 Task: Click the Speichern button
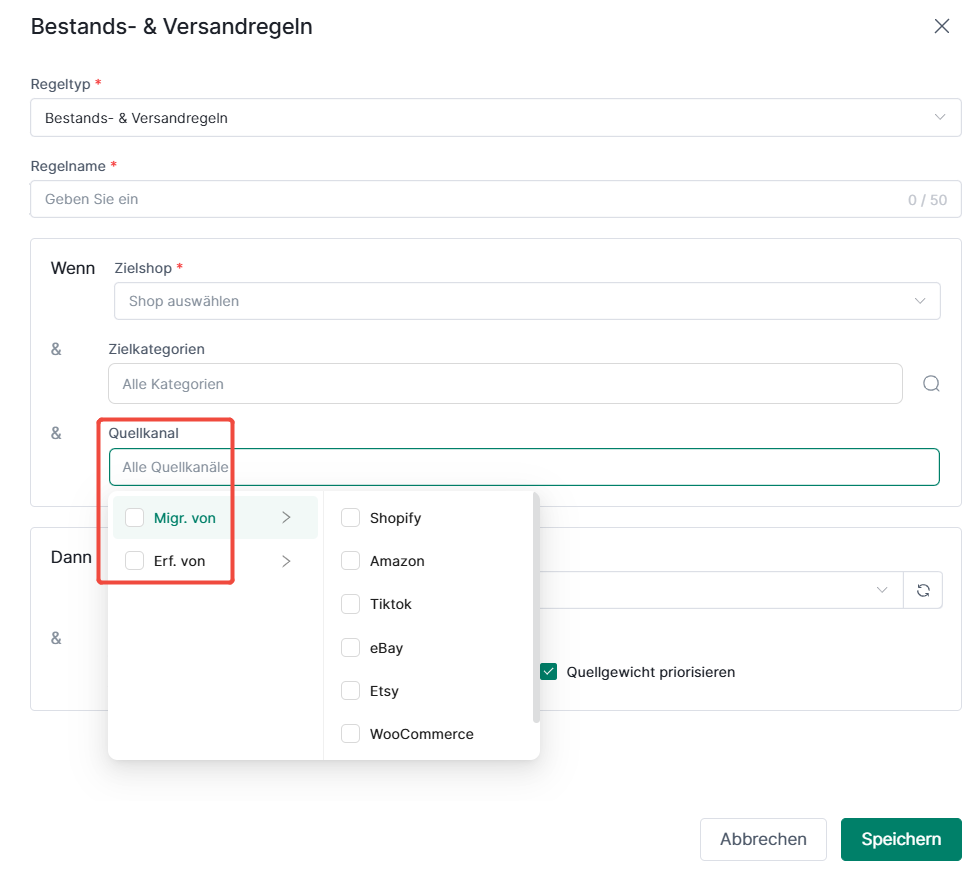(x=901, y=839)
